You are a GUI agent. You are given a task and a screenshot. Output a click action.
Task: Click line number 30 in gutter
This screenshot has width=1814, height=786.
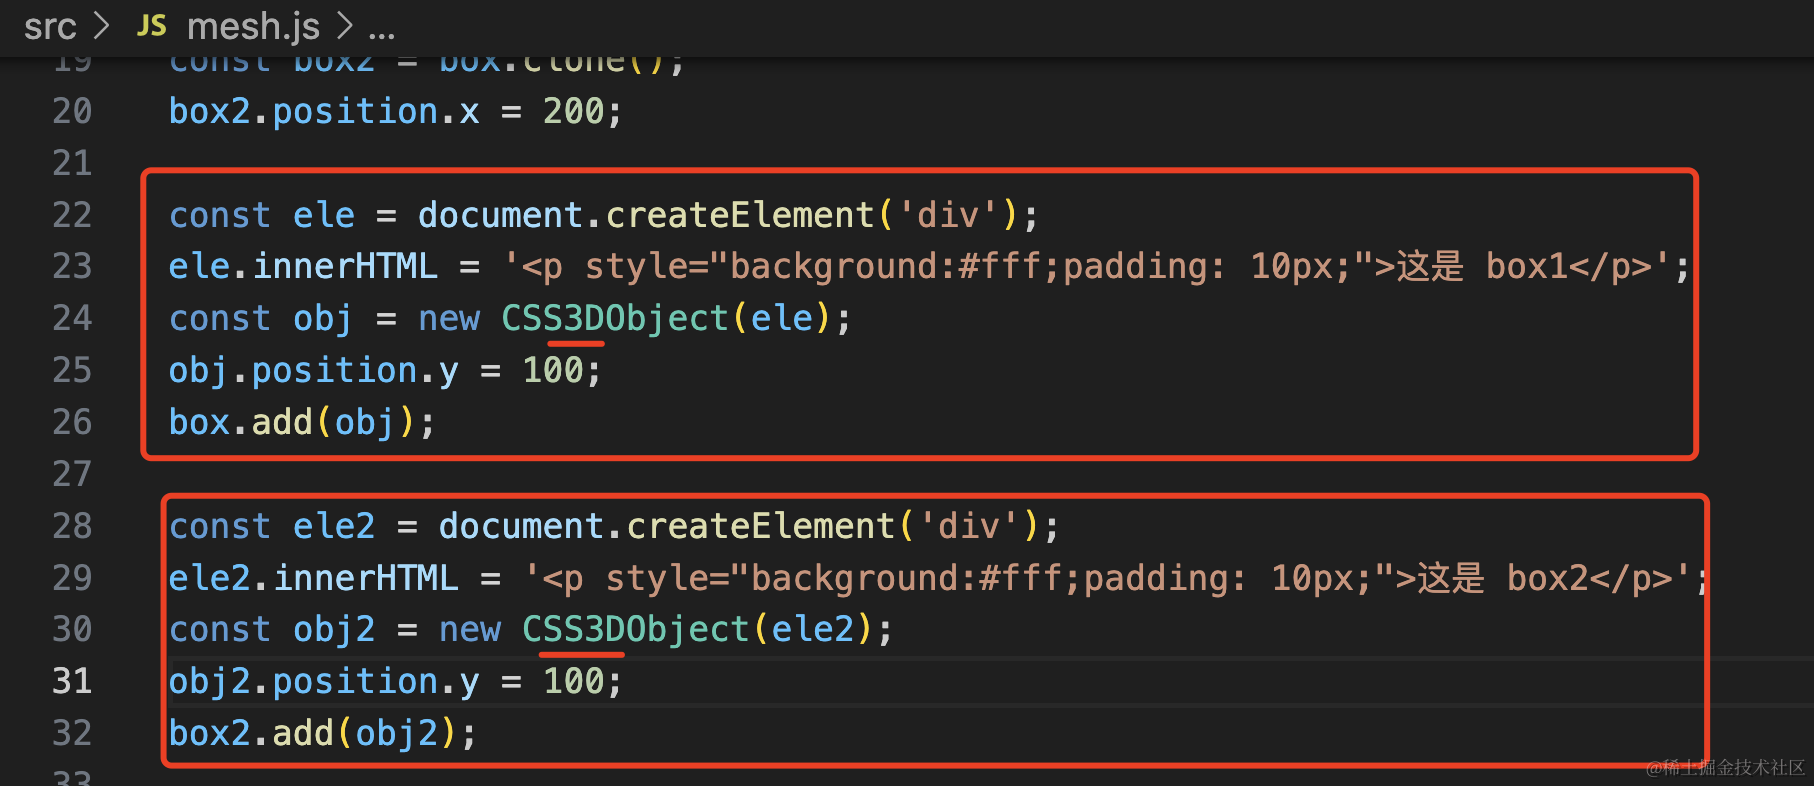(x=72, y=629)
